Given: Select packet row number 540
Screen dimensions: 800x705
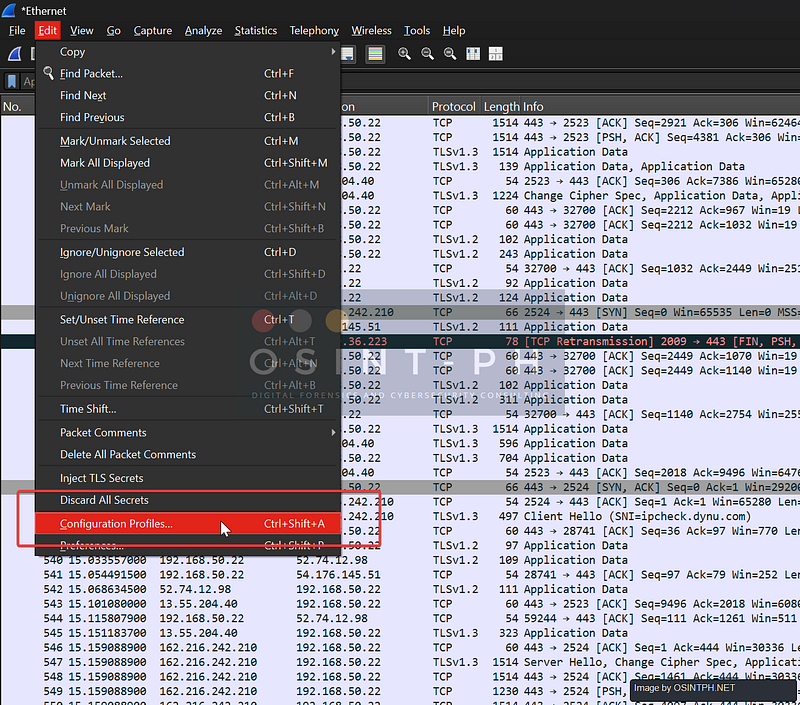Looking at the screenshot, I should (x=400, y=560).
